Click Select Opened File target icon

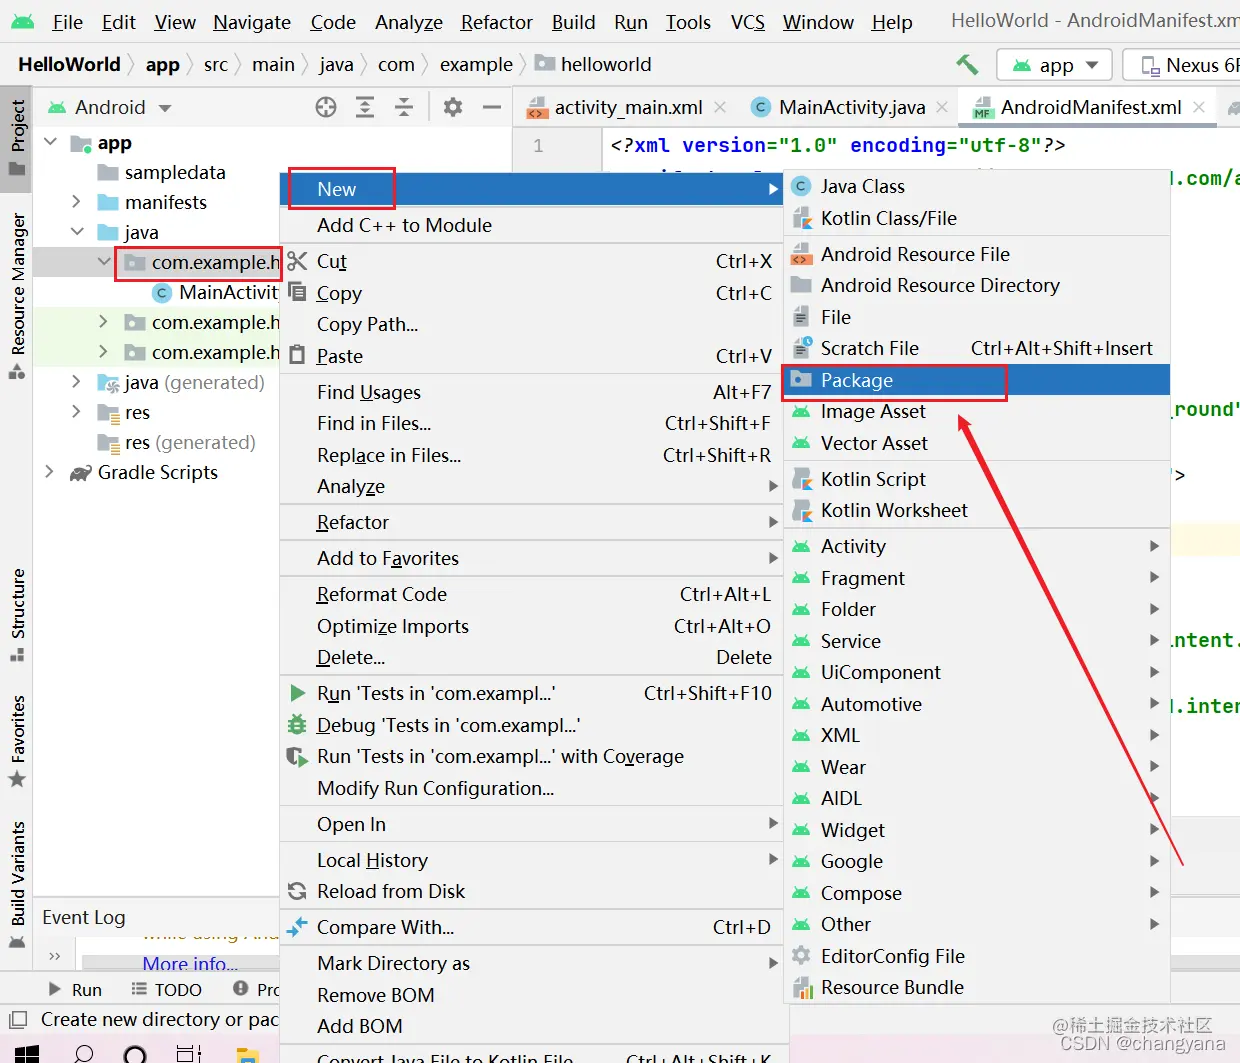[x=326, y=107]
